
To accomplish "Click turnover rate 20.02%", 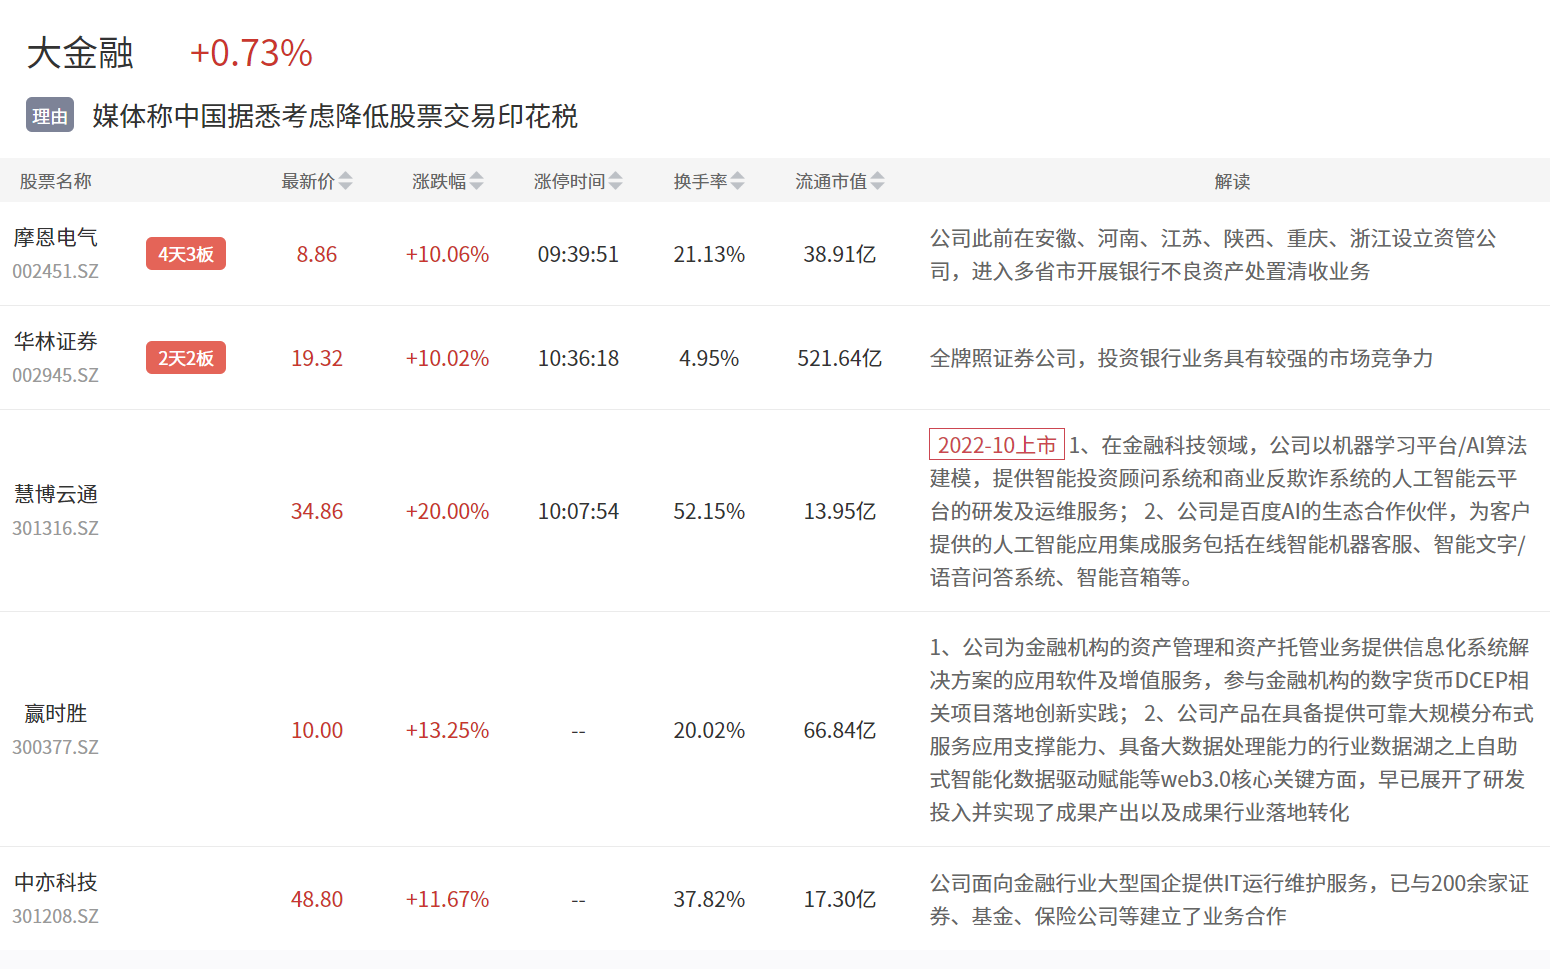I will coord(709,731).
